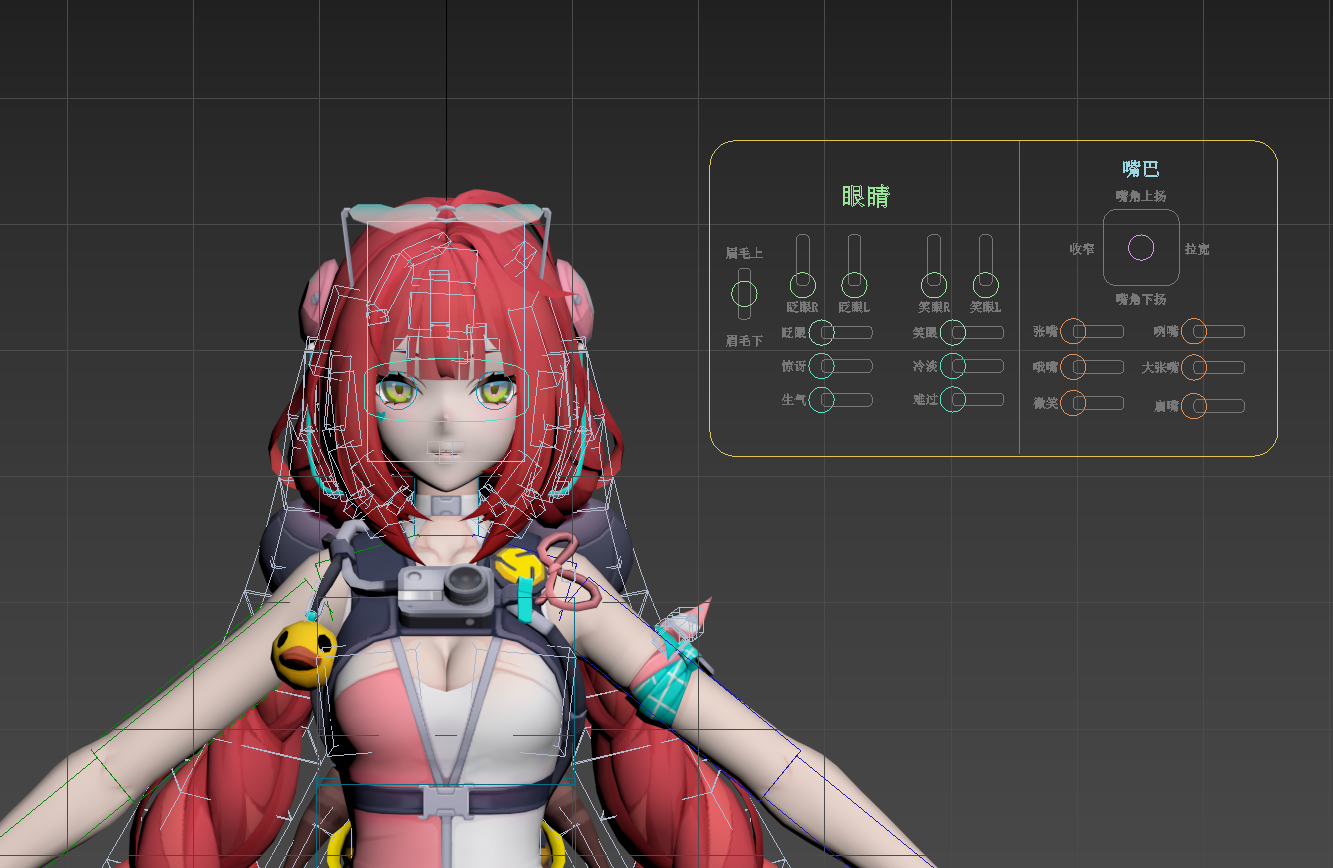Pick the 冷淡 (cold) expression slider handle
The height and width of the screenshot is (868, 1333).
[x=953, y=366]
